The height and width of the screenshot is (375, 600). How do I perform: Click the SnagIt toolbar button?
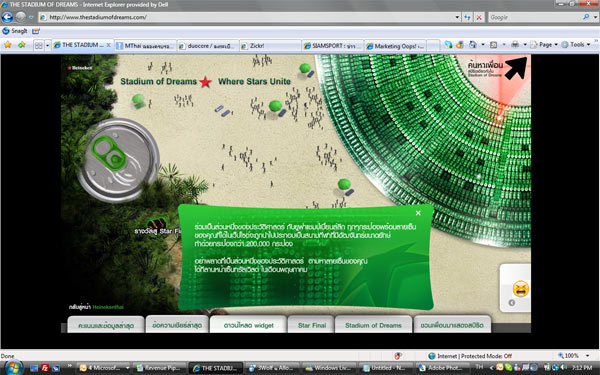(15, 31)
